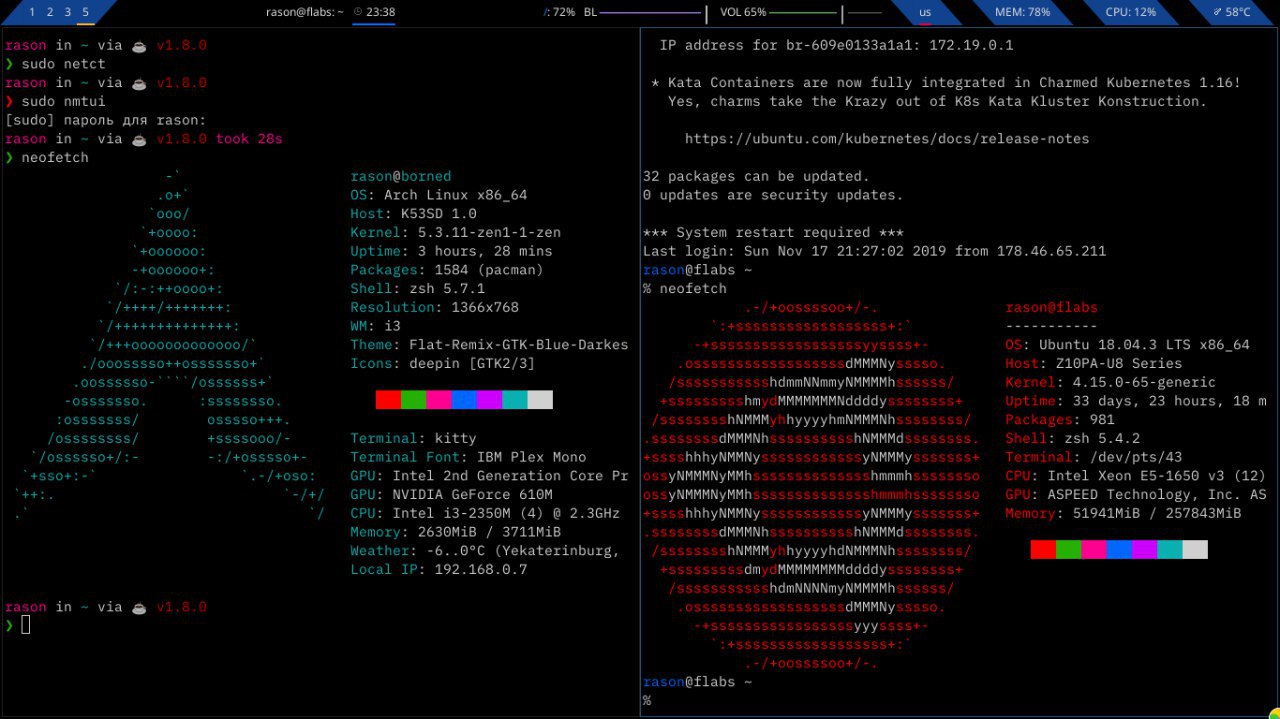Switch to workspace 2 in the bar
Viewport: 1280px width, 719px height.
[50, 12]
